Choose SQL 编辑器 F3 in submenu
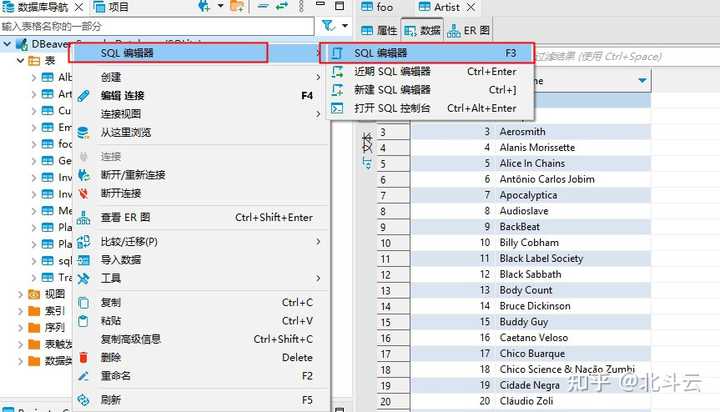This screenshot has height=412, width=720. (x=430, y=53)
